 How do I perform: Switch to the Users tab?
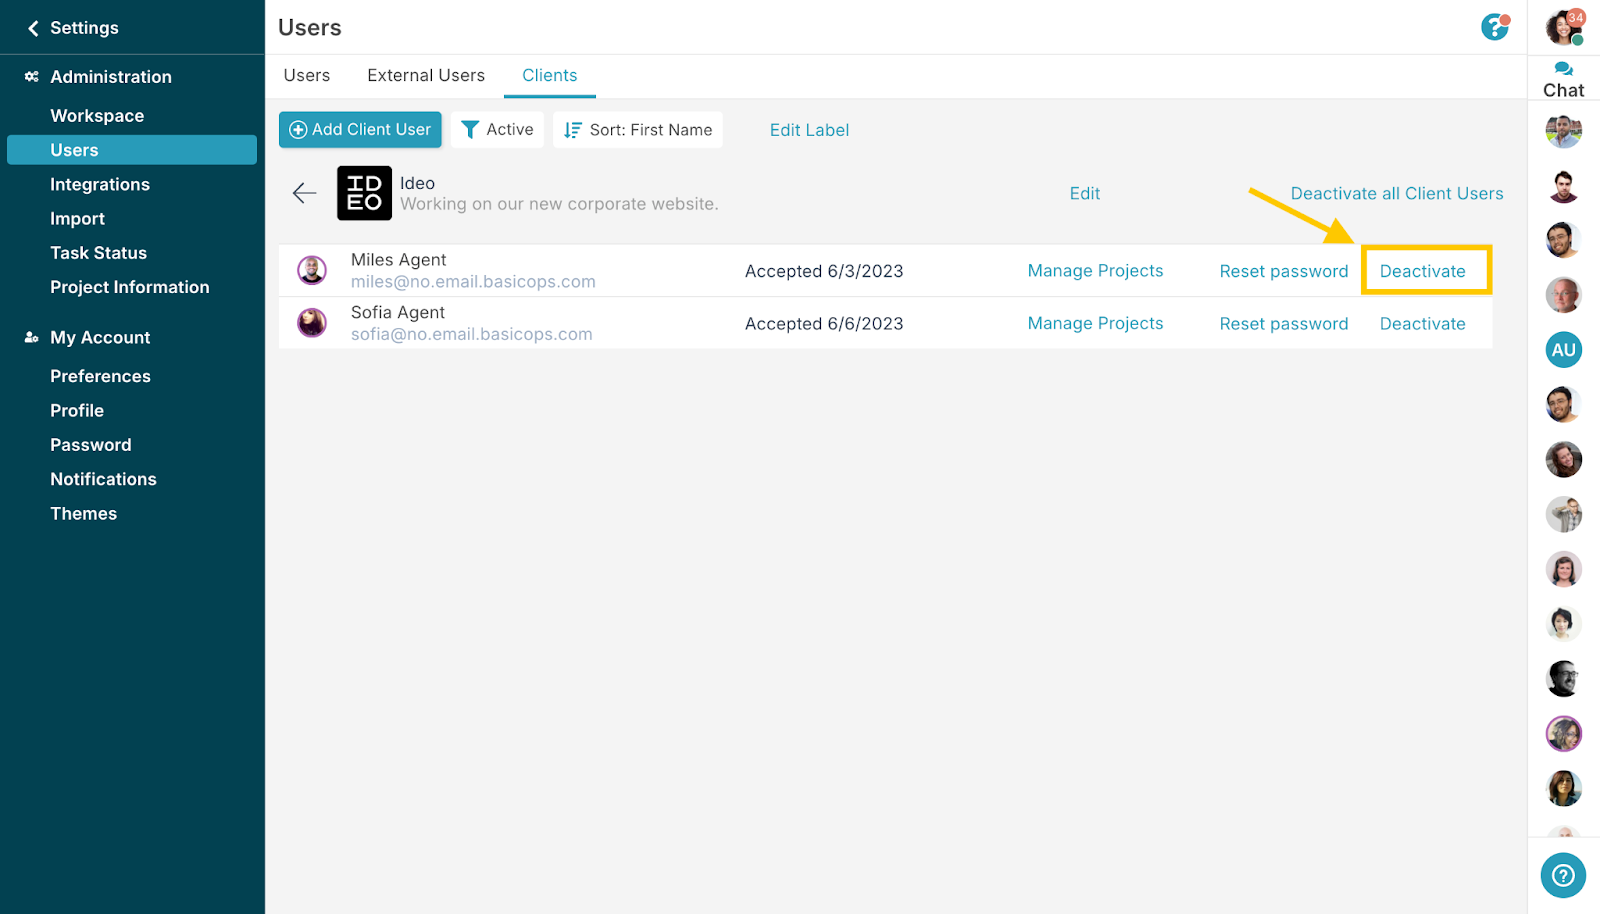307,75
